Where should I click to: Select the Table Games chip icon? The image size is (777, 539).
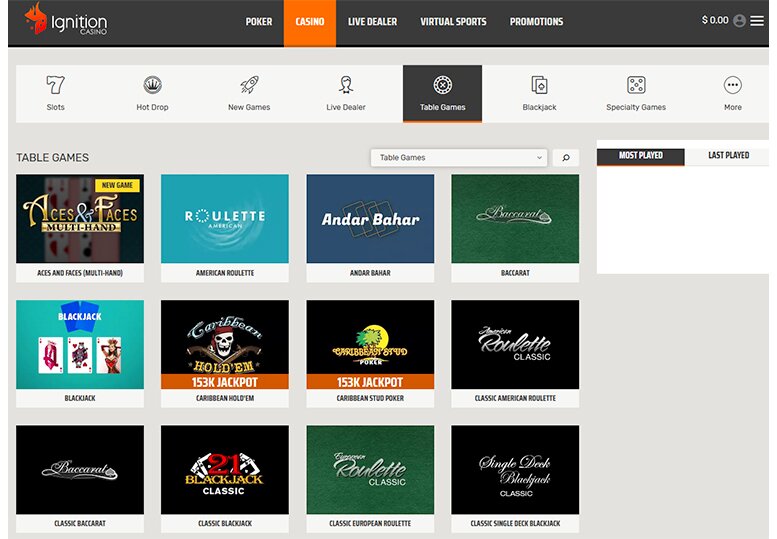point(443,85)
